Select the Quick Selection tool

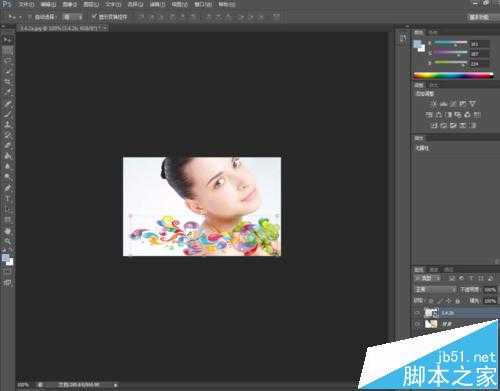coord(7,71)
